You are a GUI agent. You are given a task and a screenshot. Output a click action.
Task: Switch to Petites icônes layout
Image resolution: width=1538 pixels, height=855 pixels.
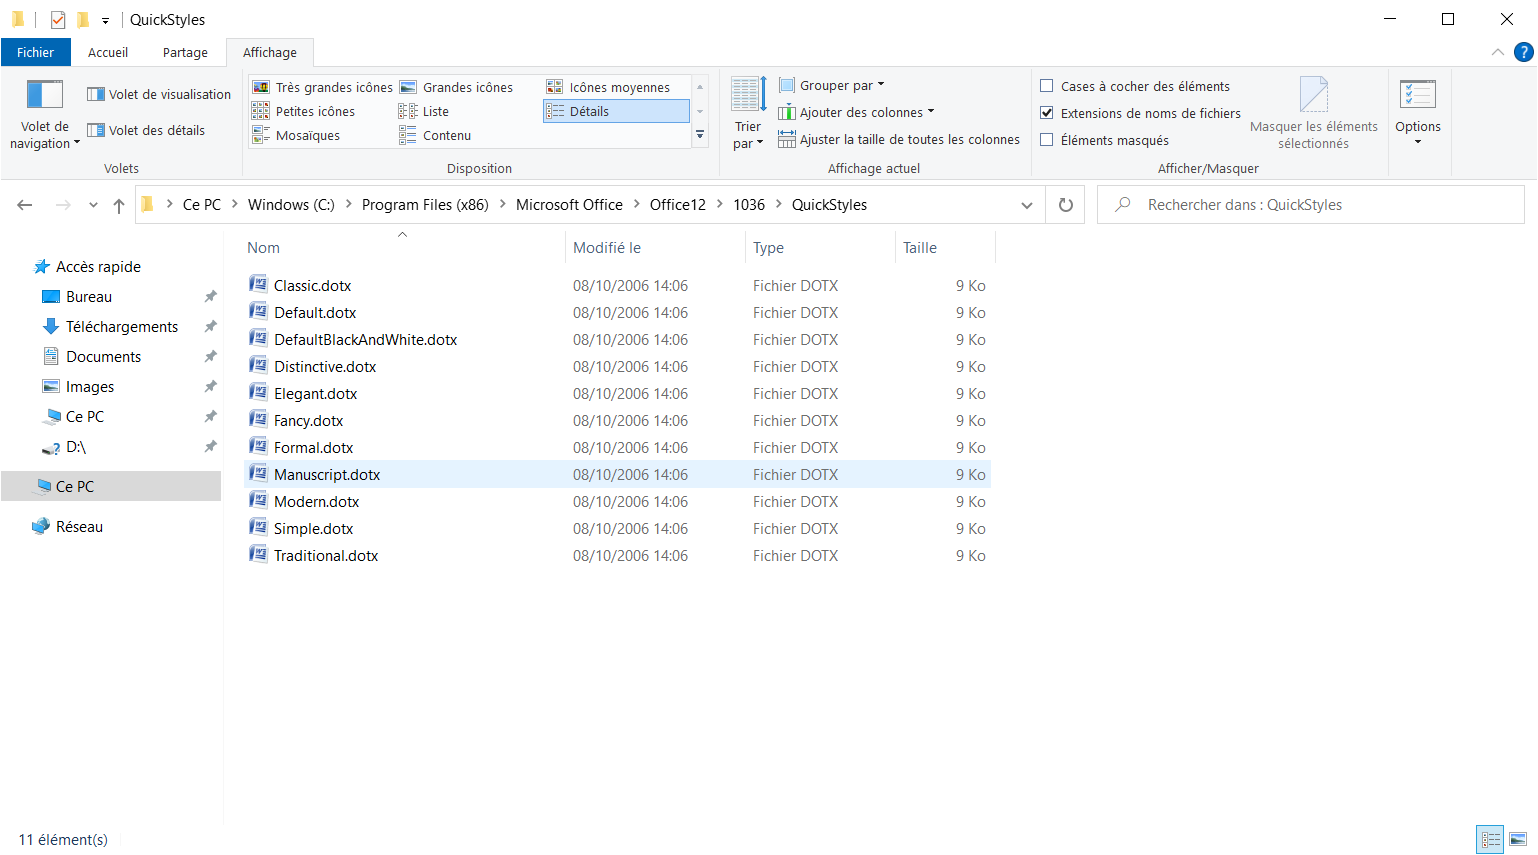tap(304, 111)
